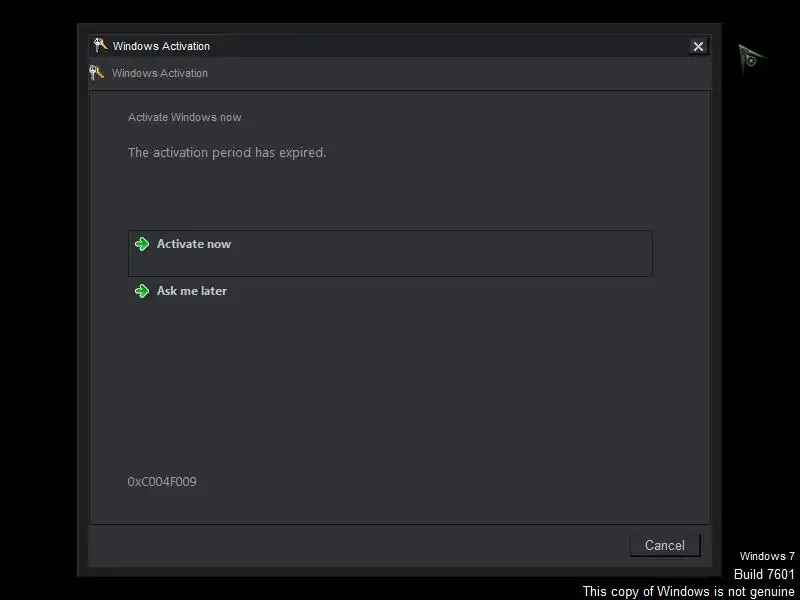Click the desktop icon right of the dialog
This screenshot has width=800, height=600.
pyautogui.click(x=750, y=59)
